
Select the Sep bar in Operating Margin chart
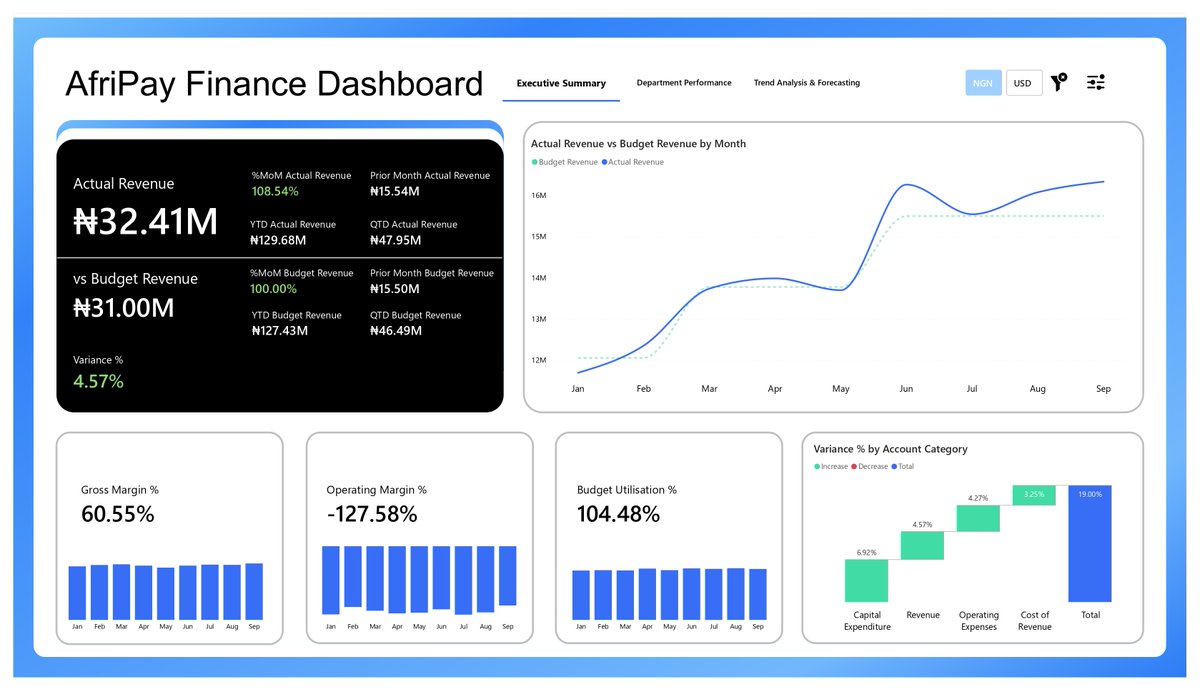(508, 576)
